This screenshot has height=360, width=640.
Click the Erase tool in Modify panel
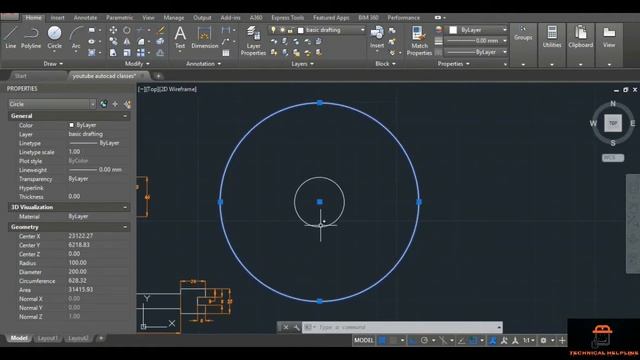161,30
